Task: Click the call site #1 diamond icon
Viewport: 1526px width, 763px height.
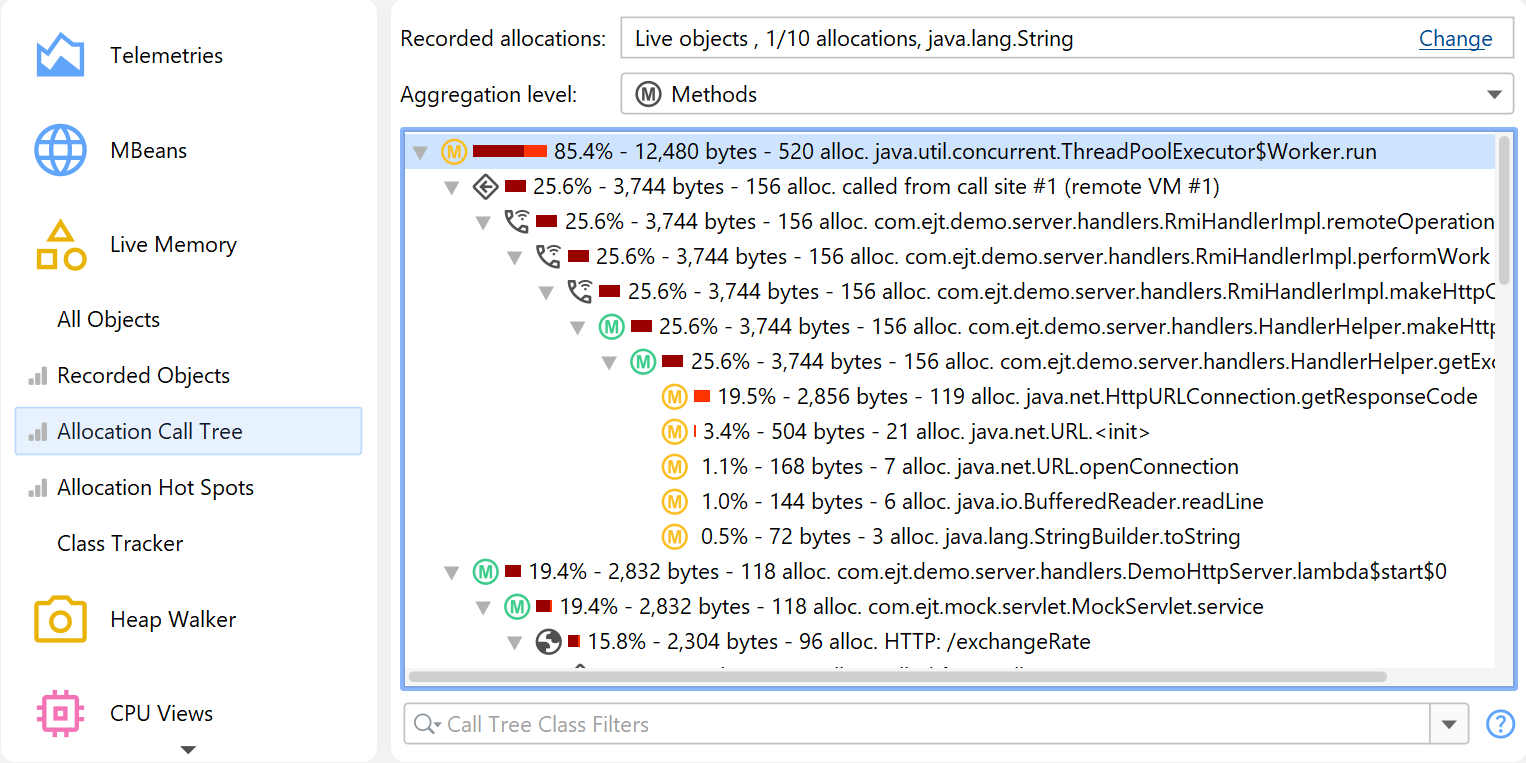Action: click(485, 186)
